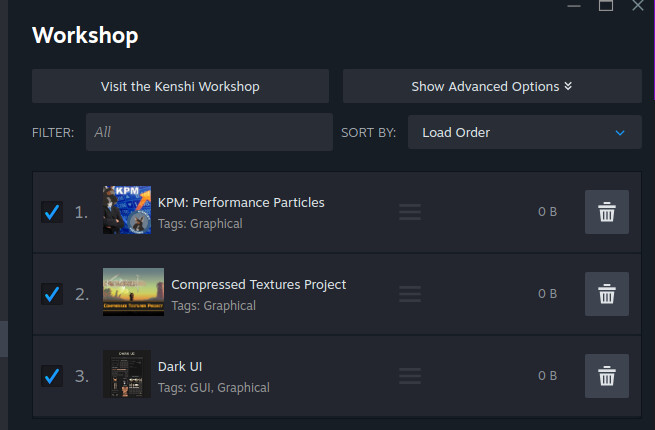Click the trash icon for Dark UI
655x430 pixels.
(x=607, y=376)
